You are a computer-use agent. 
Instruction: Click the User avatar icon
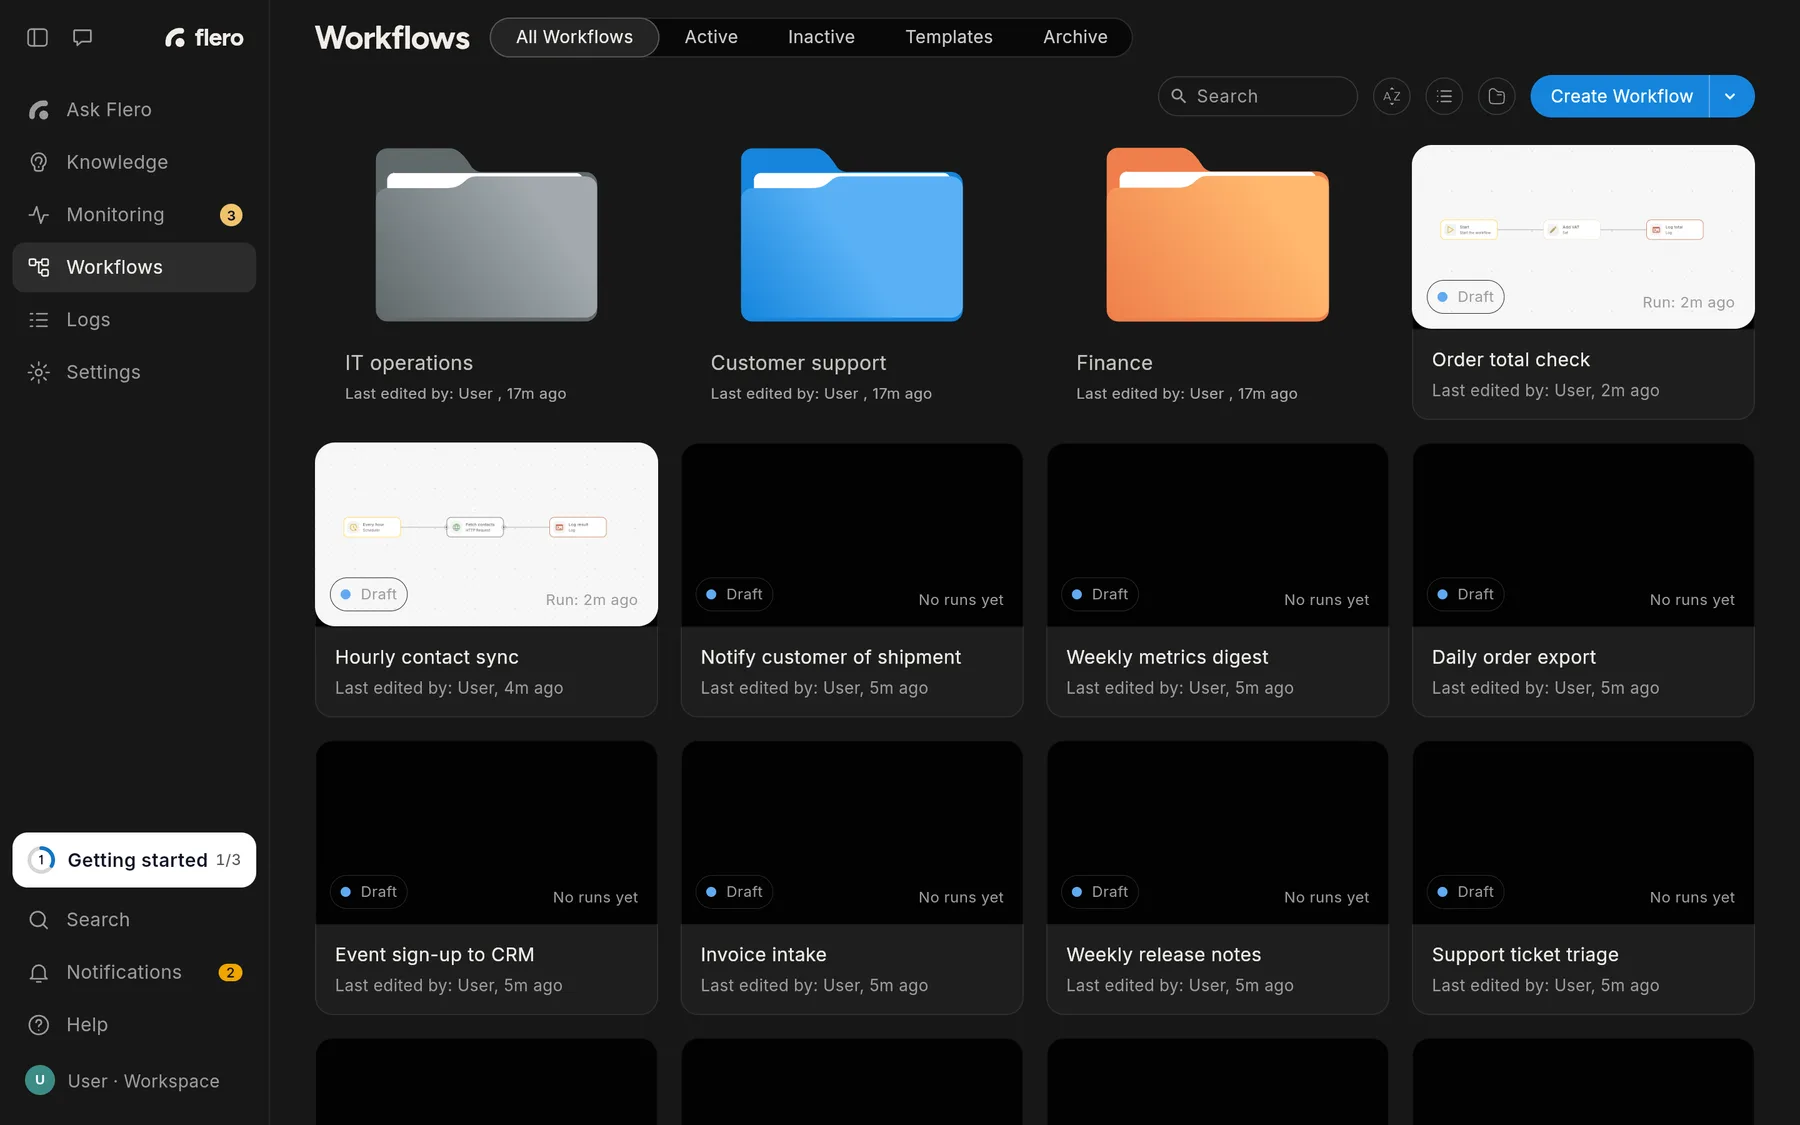(x=40, y=1080)
